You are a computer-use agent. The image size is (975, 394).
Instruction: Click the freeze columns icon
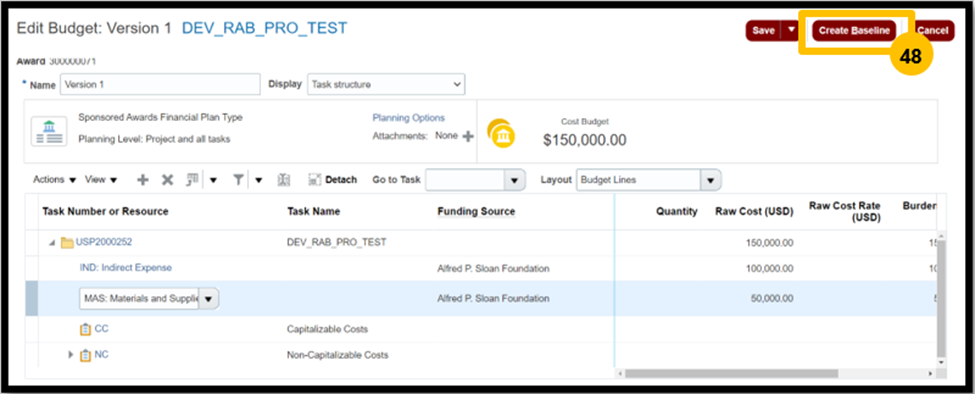click(284, 180)
